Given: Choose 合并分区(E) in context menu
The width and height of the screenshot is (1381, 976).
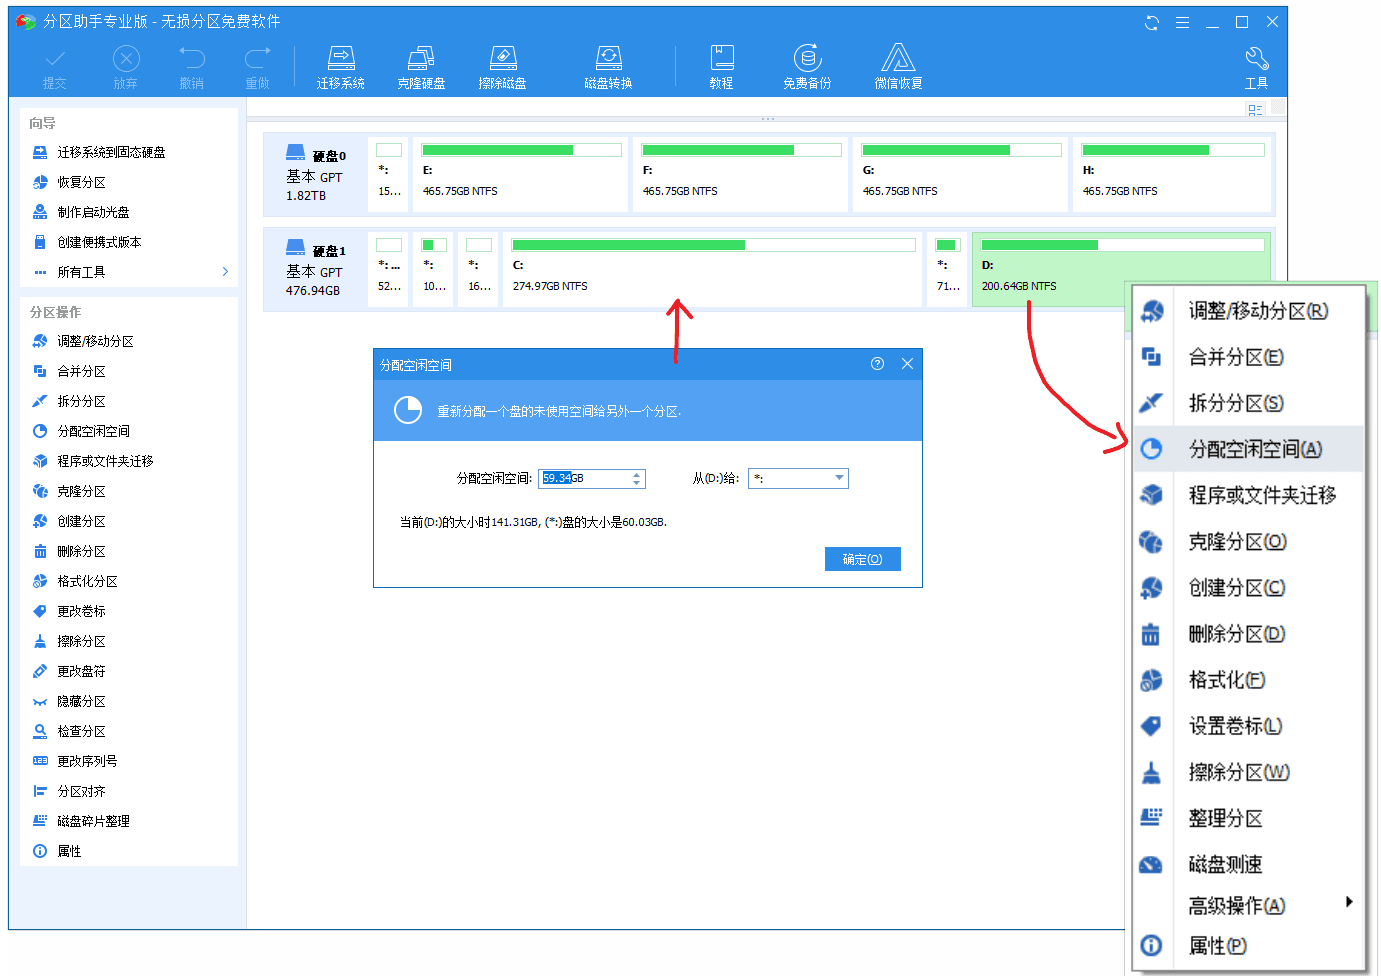Looking at the screenshot, I should 1248,357.
